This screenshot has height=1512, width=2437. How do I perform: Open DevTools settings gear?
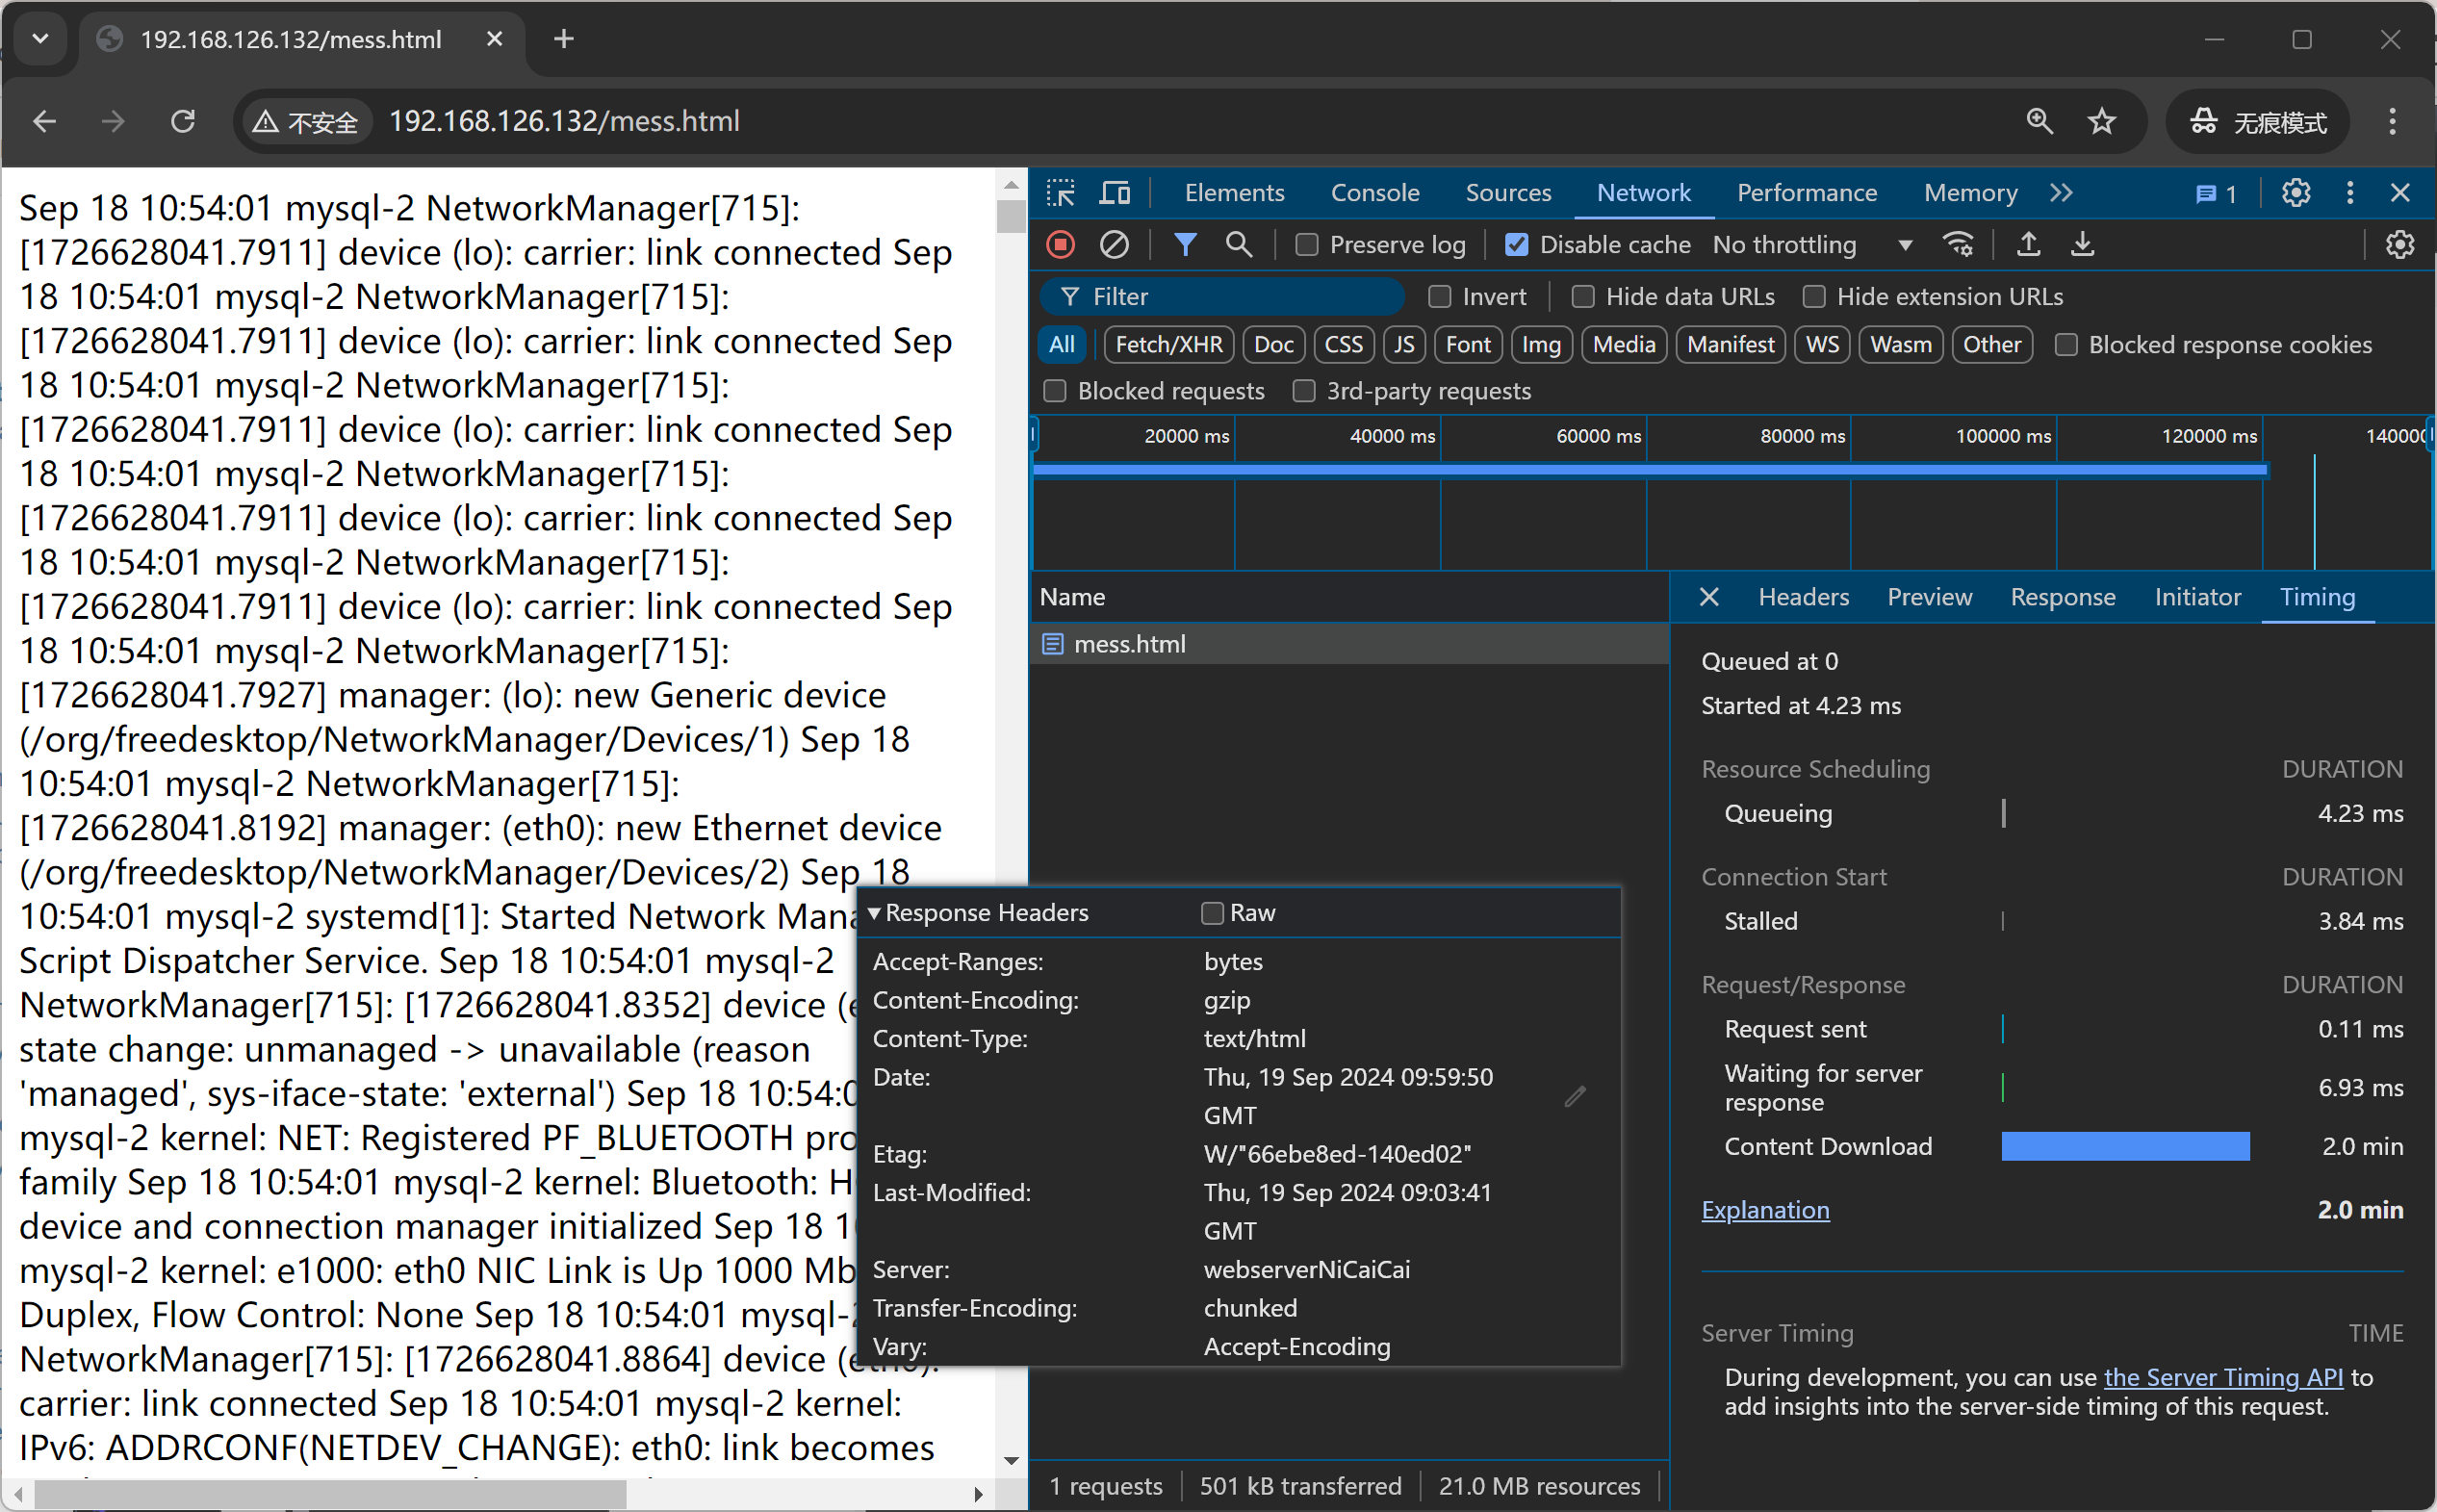coord(2296,193)
